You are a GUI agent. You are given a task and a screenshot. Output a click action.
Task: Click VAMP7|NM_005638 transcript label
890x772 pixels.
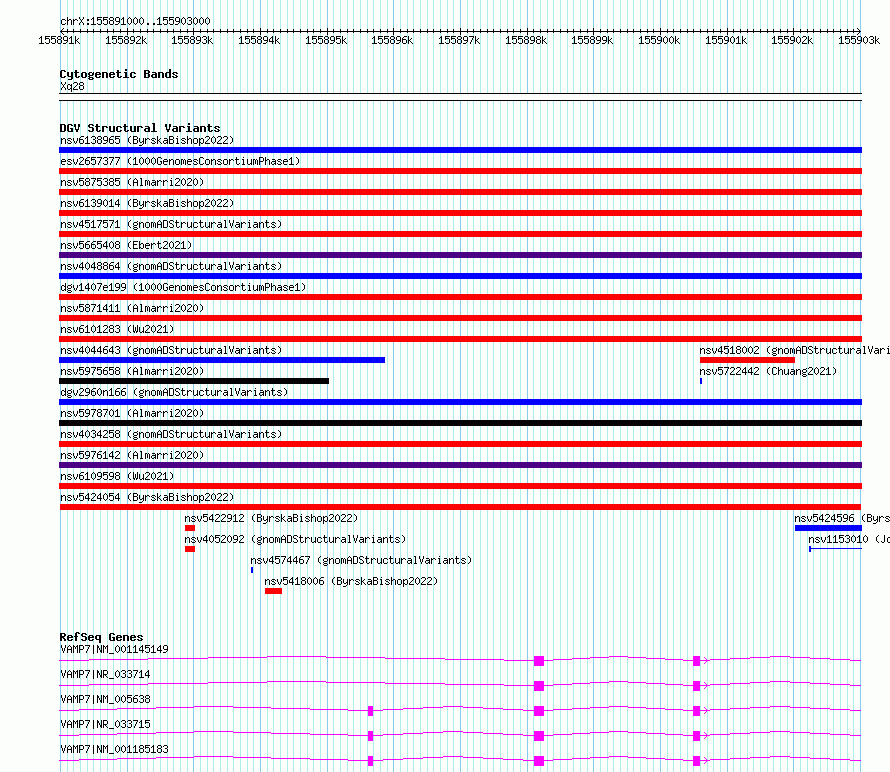(105, 699)
